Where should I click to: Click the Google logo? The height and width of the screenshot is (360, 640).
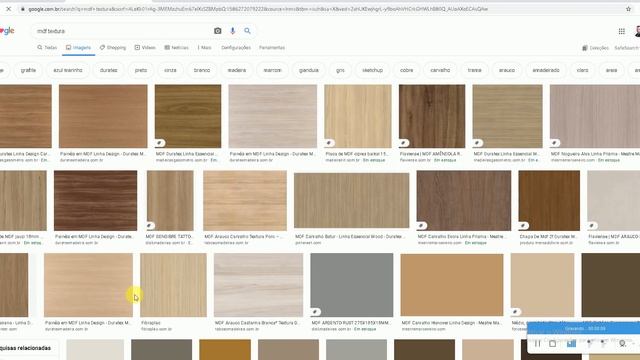tap(7, 31)
